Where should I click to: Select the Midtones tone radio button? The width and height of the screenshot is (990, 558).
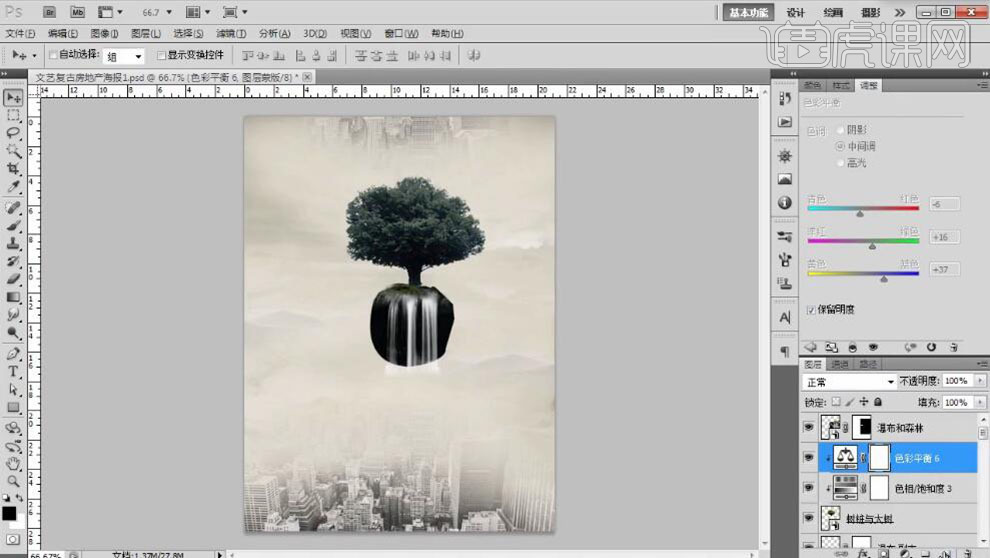(840, 146)
